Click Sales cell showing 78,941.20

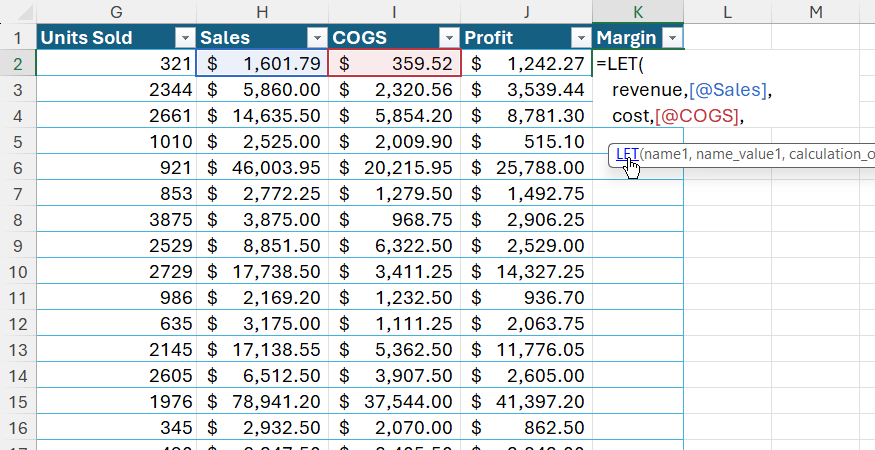coord(262,402)
